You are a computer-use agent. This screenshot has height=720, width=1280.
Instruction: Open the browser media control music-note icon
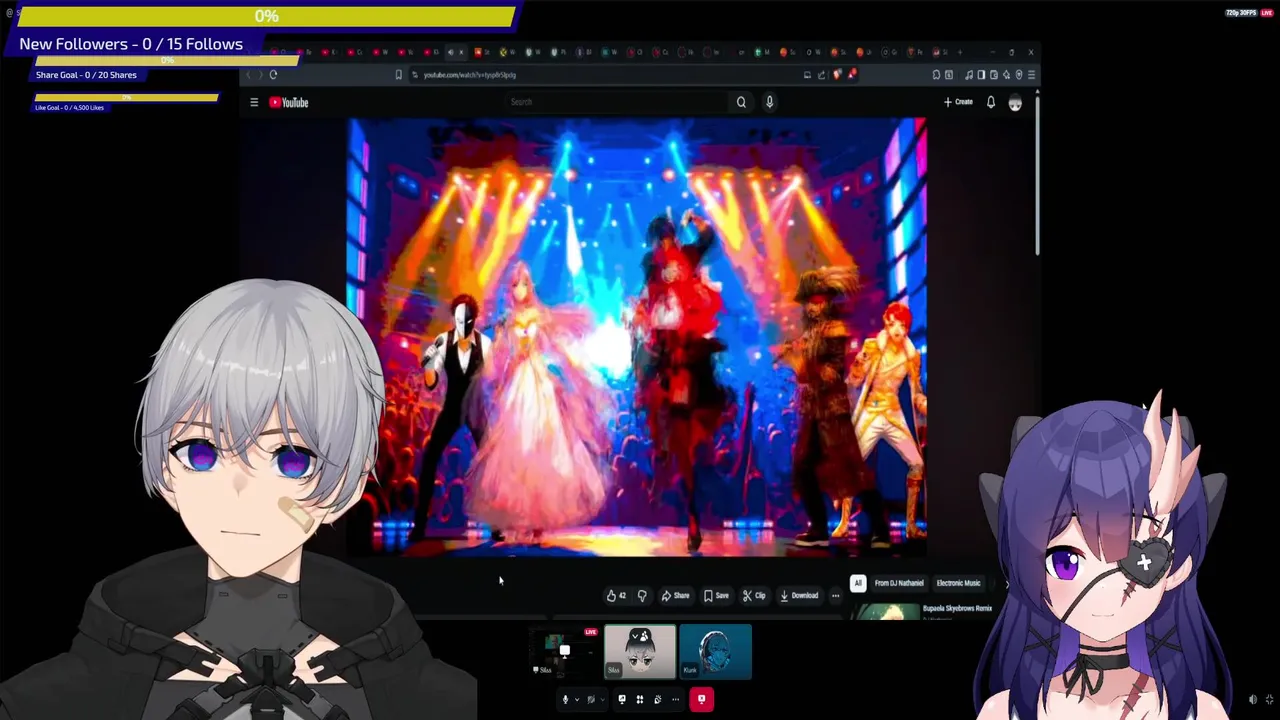click(x=968, y=74)
